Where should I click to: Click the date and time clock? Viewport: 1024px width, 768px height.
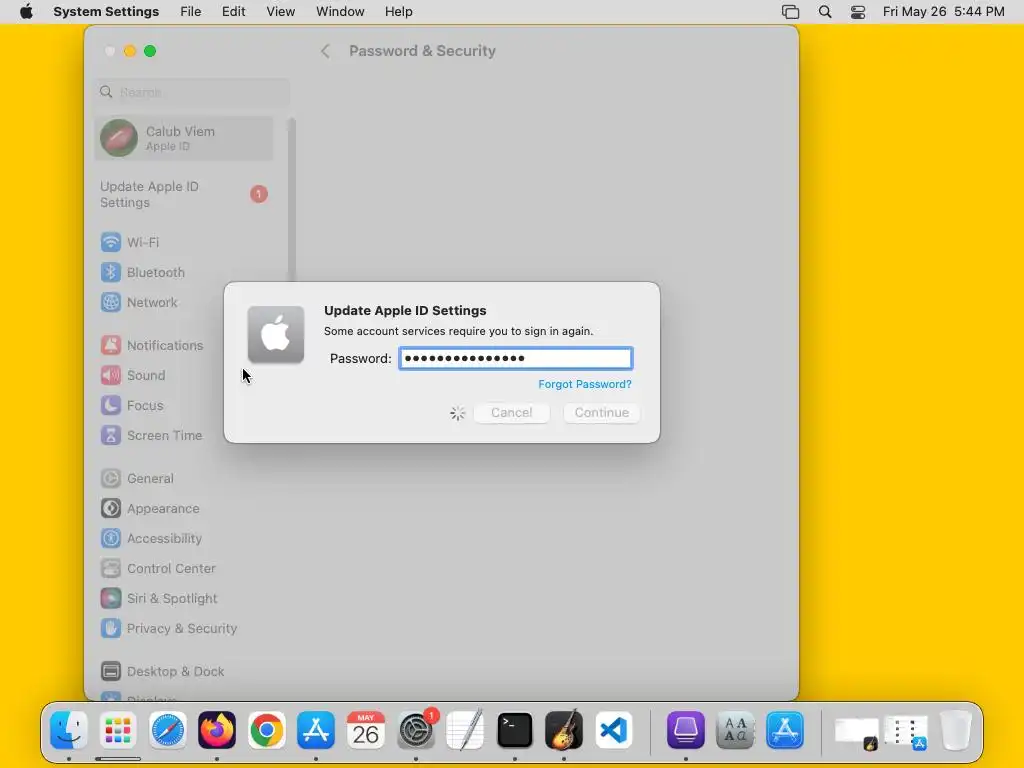(943, 12)
